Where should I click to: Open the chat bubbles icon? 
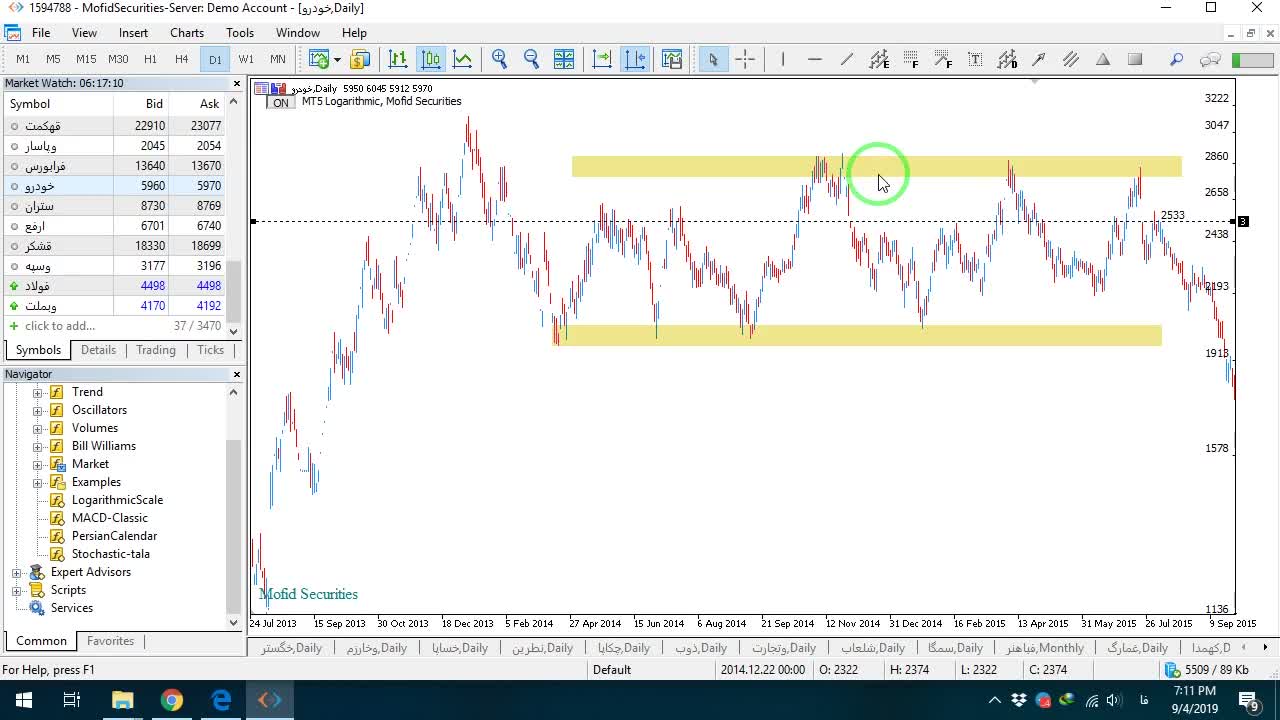[x=1210, y=60]
